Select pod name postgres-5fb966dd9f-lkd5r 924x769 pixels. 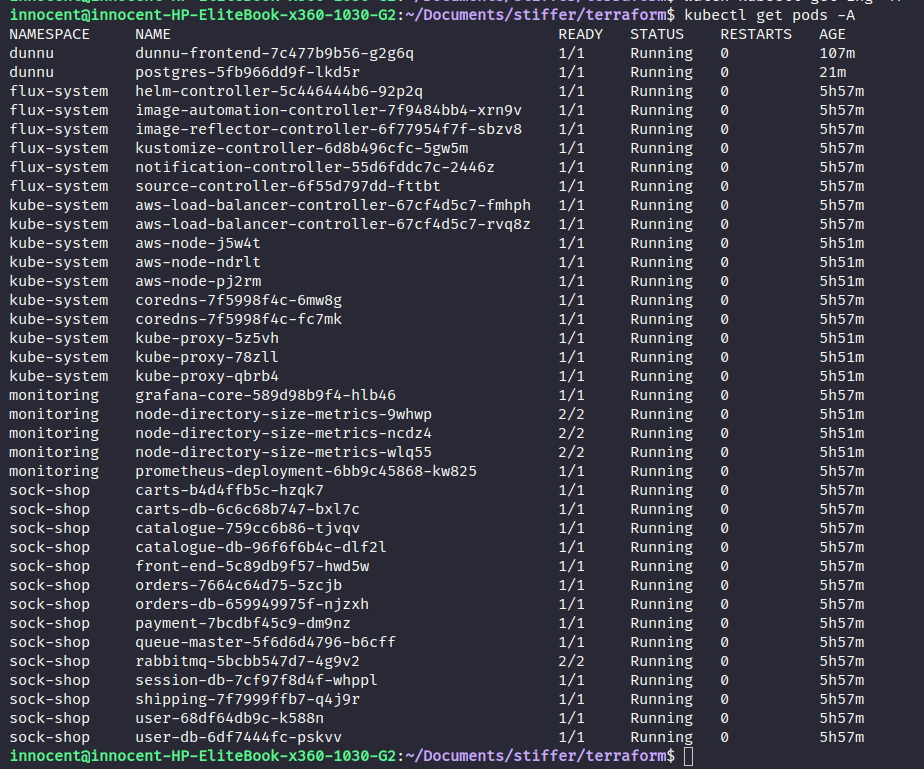[x=248, y=72]
